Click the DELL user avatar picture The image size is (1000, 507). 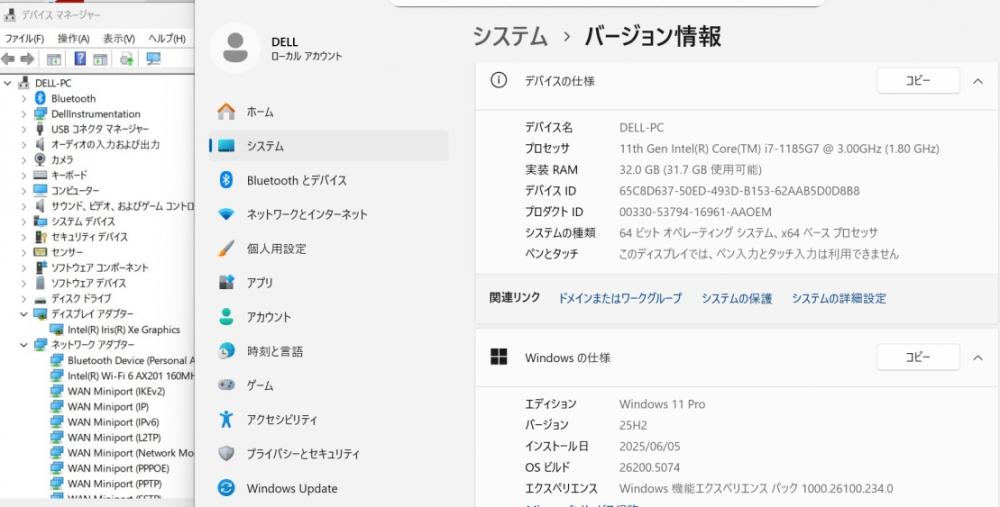pyautogui.click(x=235, y=48)
